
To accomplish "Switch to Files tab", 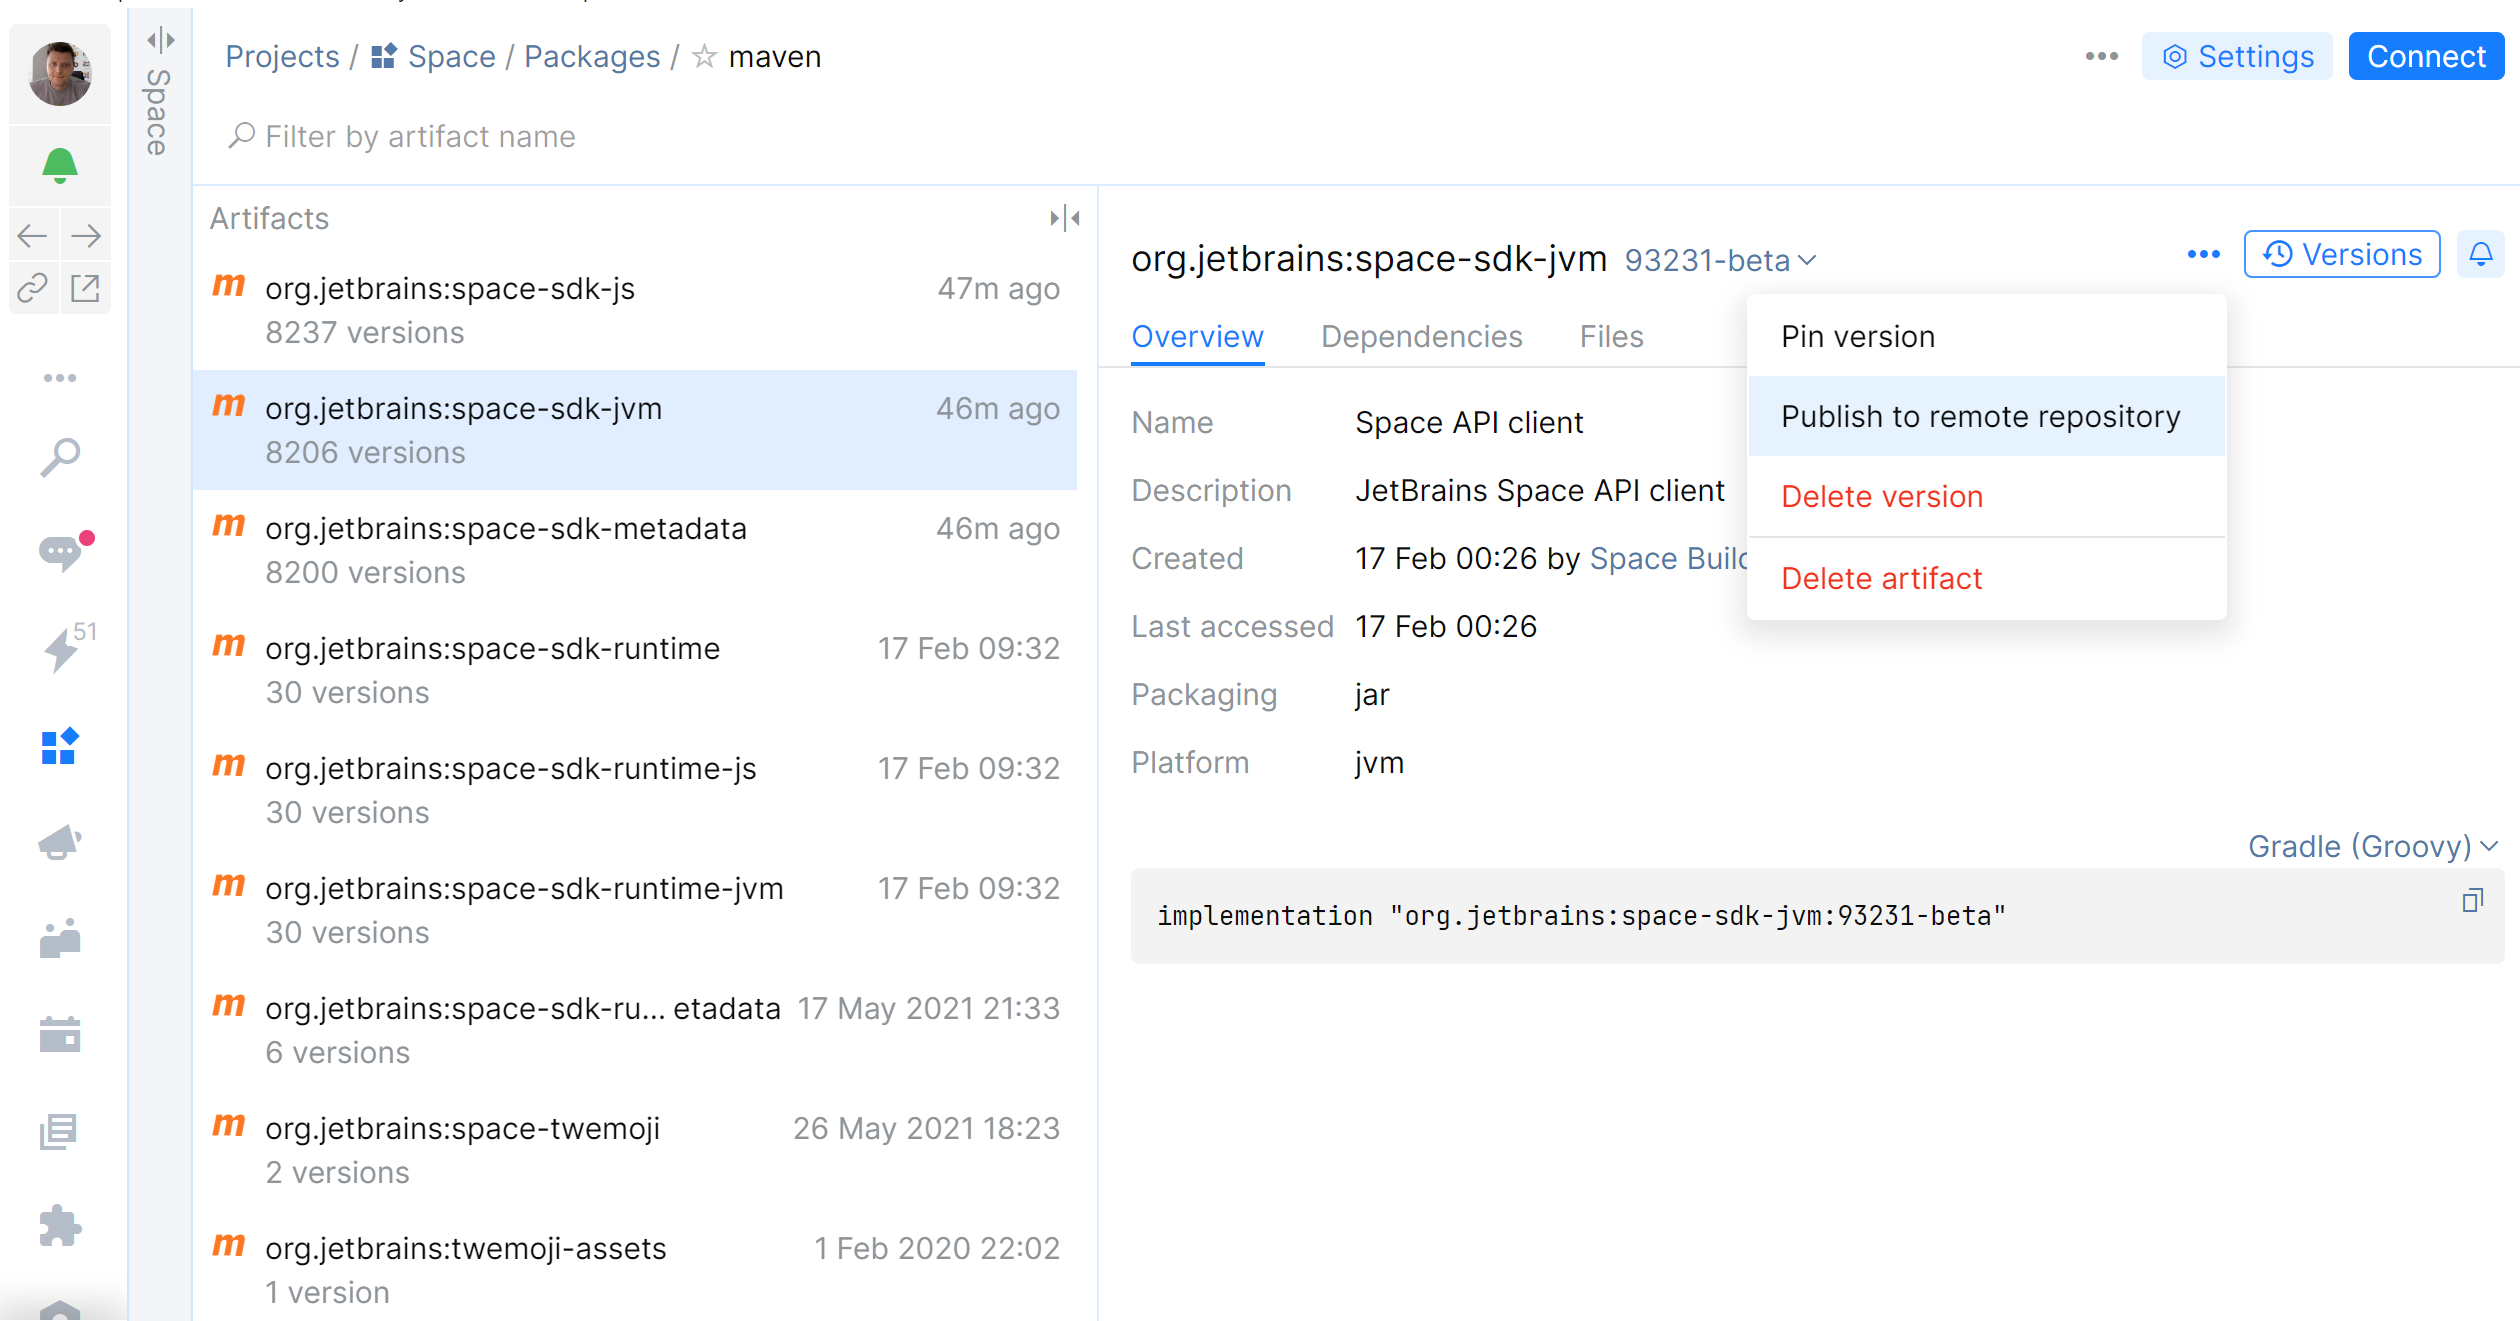I will tap(1611, 337).
